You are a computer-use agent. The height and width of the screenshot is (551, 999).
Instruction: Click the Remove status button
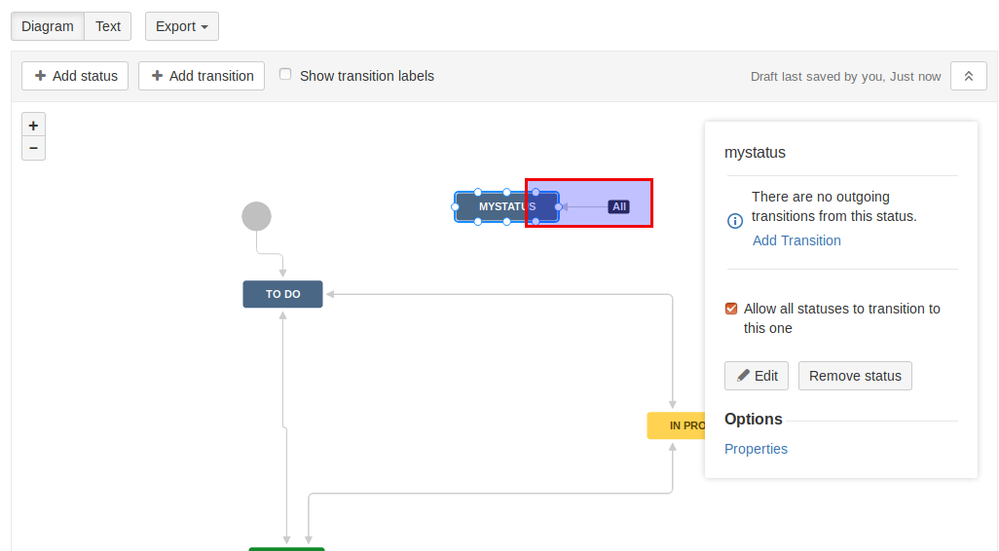[855, 376]
